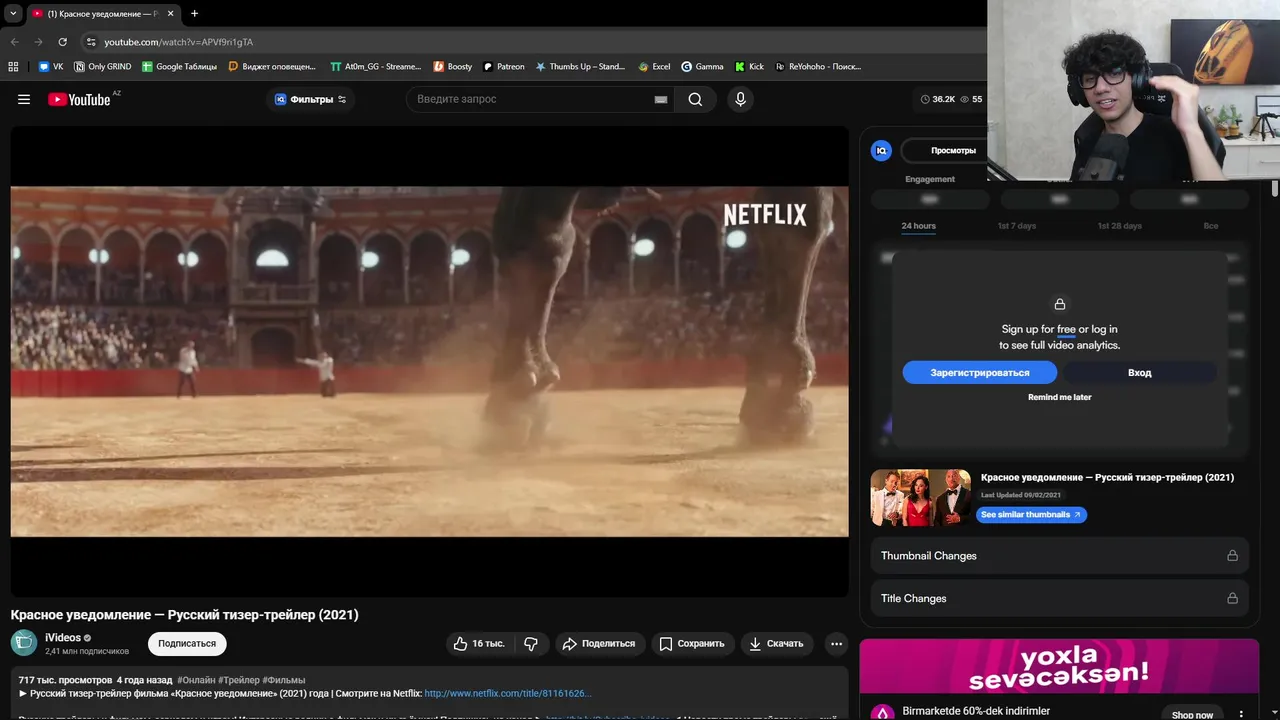Open the iVideos channel avatar
This screenshot has height=720, width=1280.
[24, 643]
